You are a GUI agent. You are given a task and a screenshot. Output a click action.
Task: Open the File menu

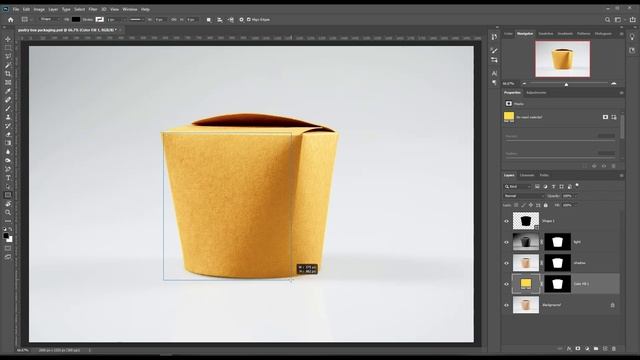[16, 9]
